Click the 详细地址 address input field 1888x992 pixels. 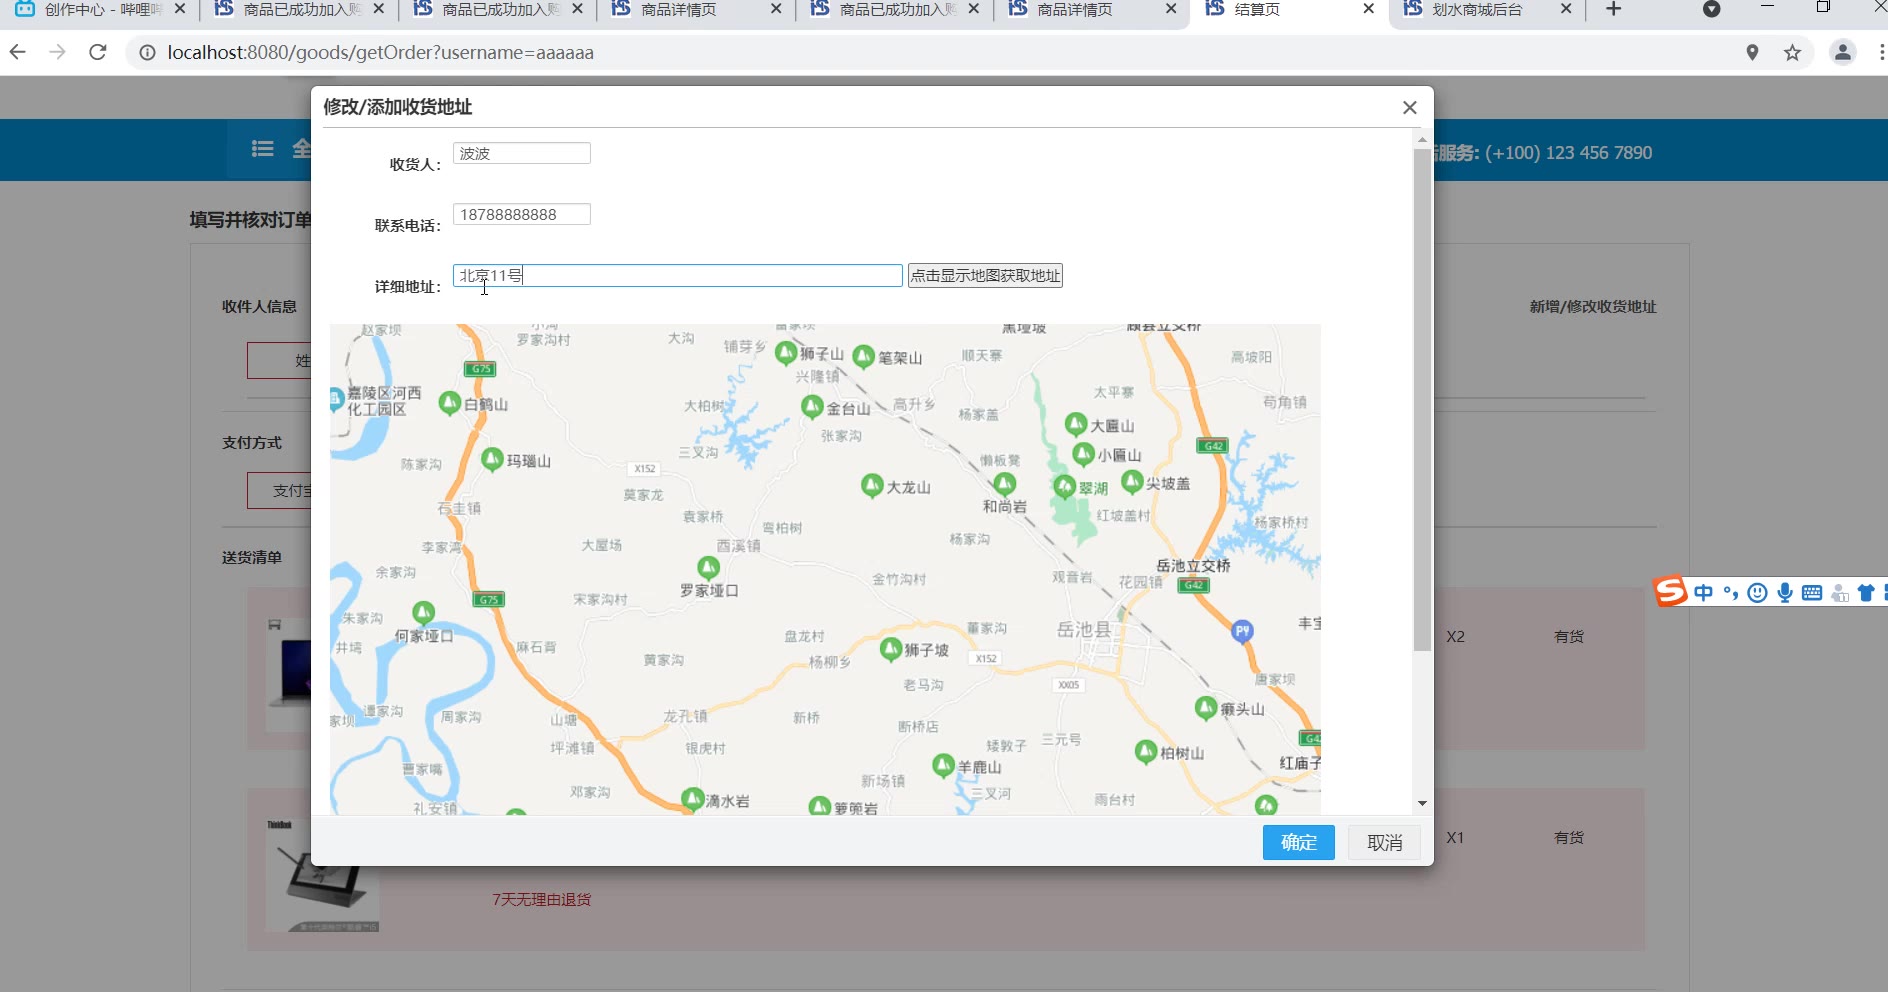tap(677, 275)
